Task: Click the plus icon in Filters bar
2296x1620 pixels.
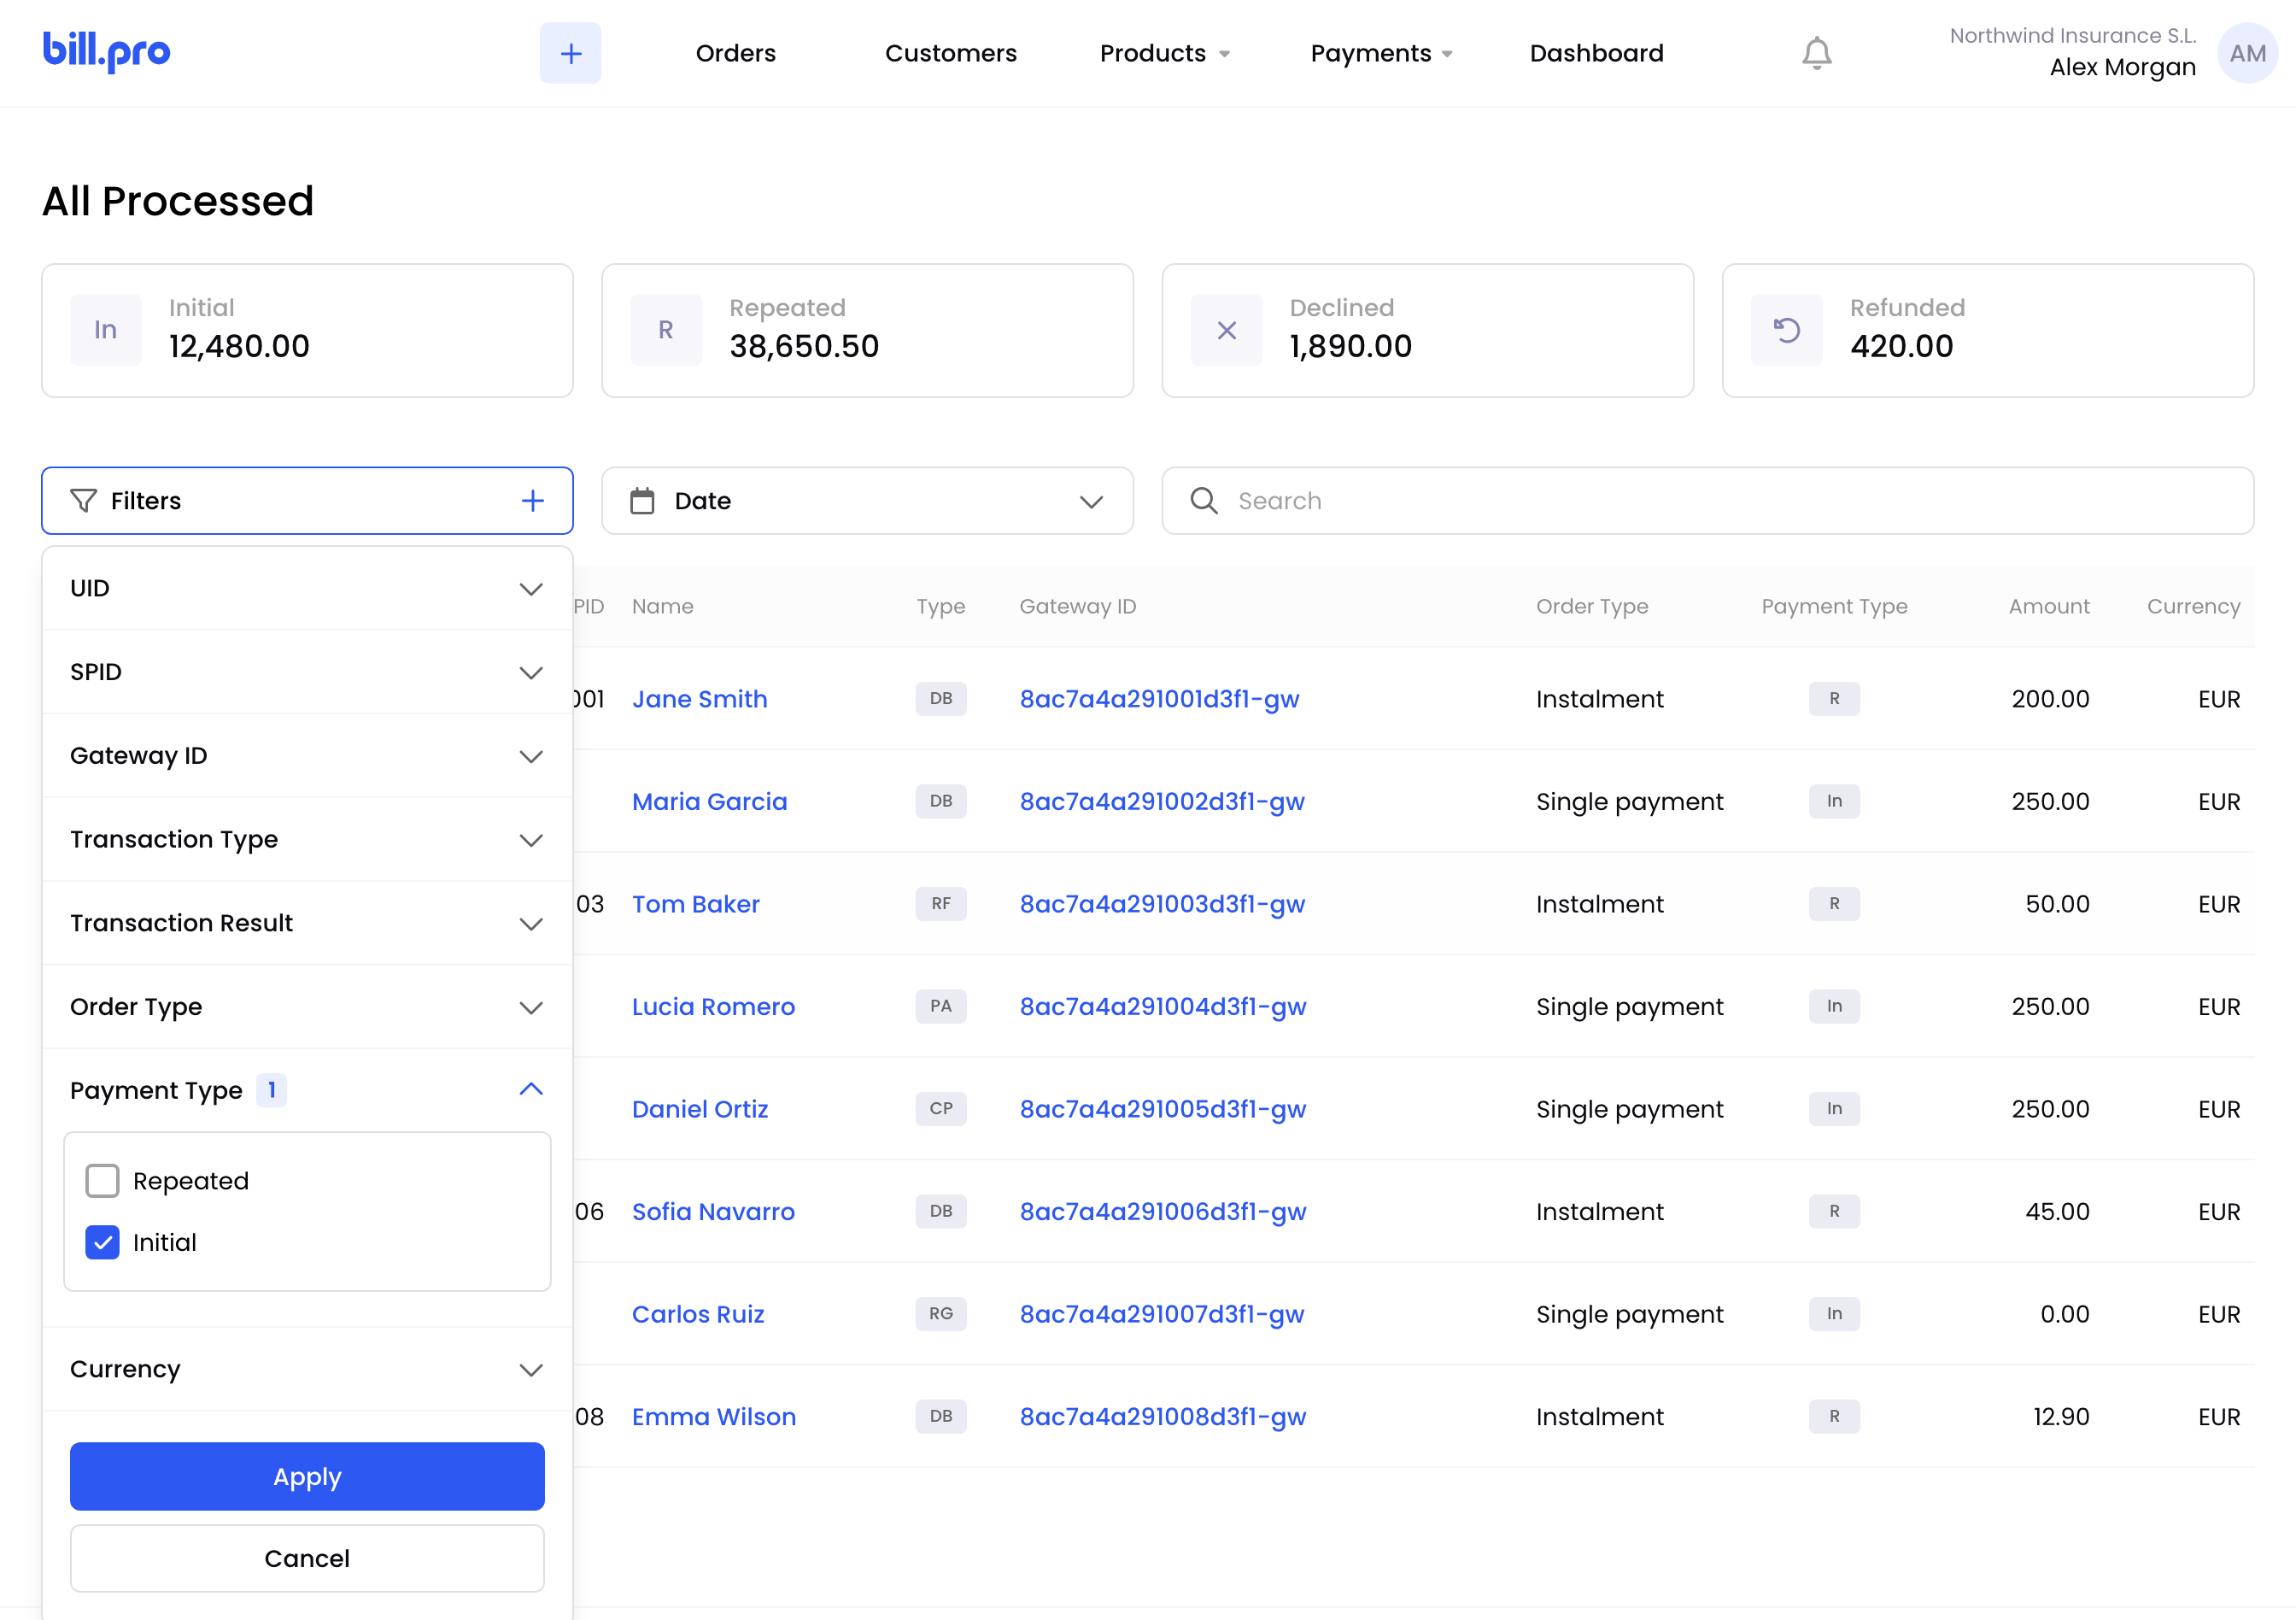Action: point(533,501)
